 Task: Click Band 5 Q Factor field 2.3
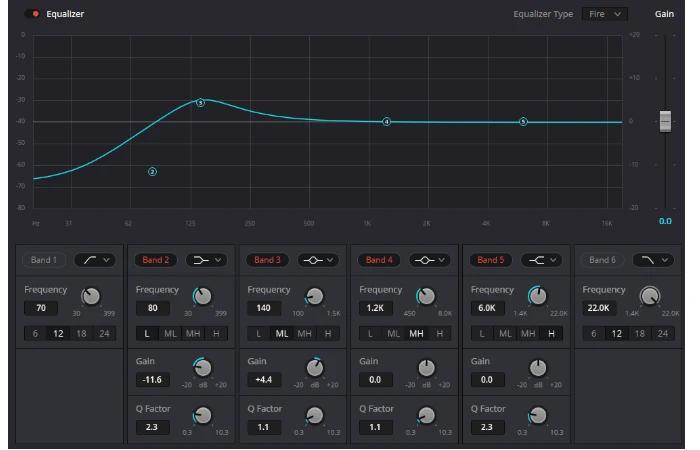pos(487,427)
